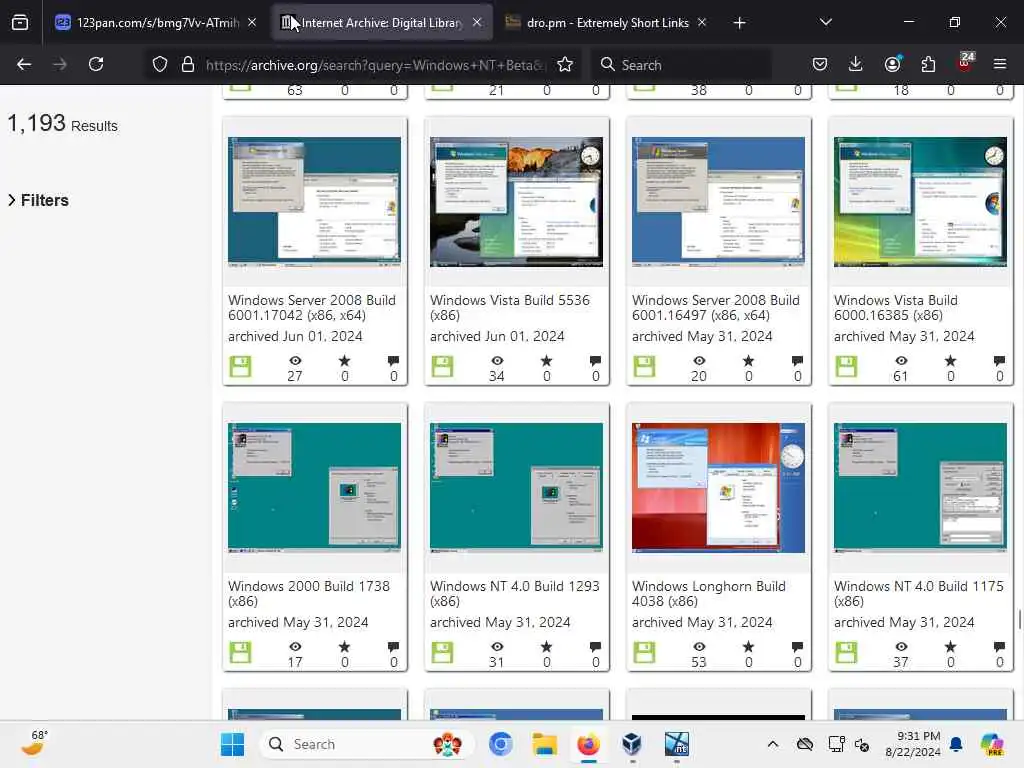The height and width of the screenshot is (768, 1024).
Task: Close the 123pan.com tab
Action: 252,22
